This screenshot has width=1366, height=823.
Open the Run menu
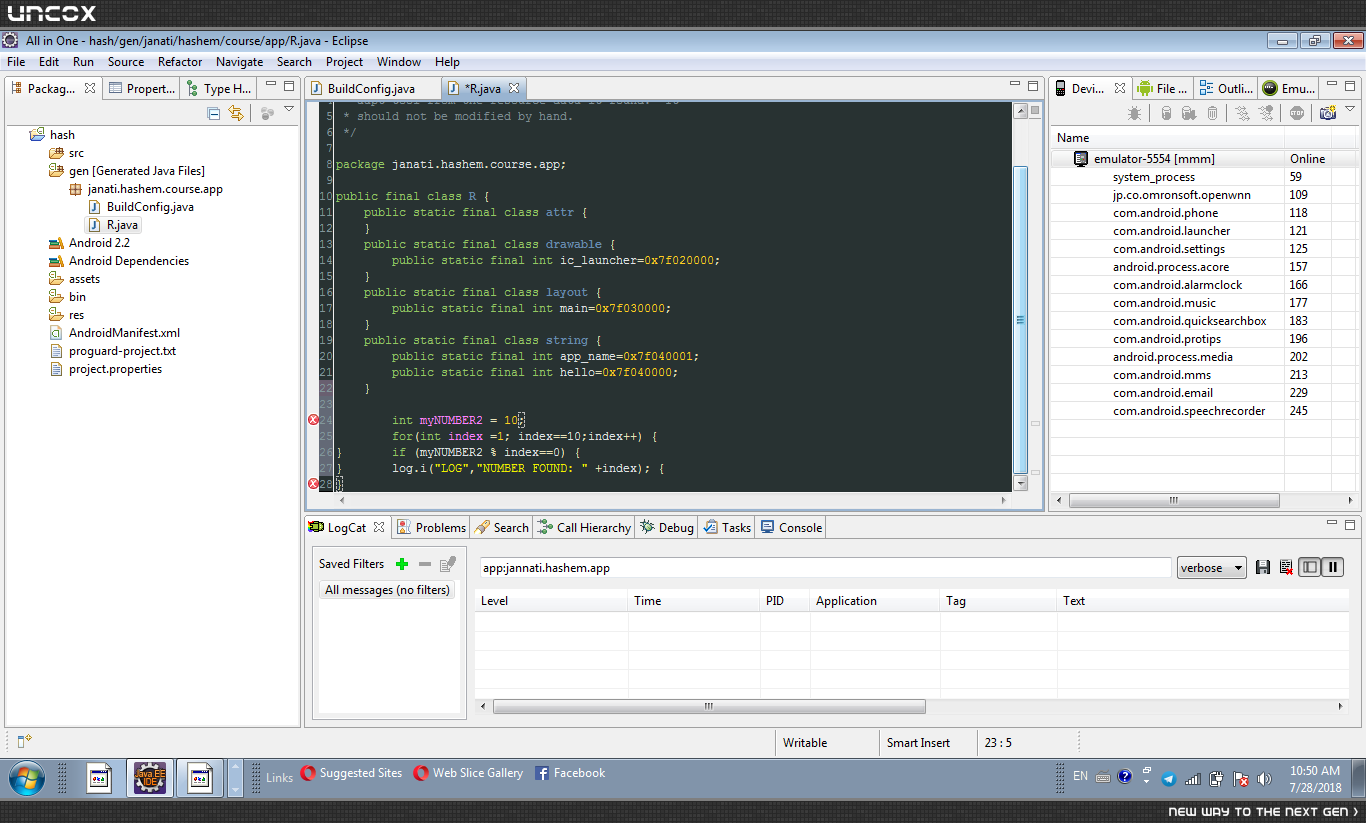(x=83, y=62)
